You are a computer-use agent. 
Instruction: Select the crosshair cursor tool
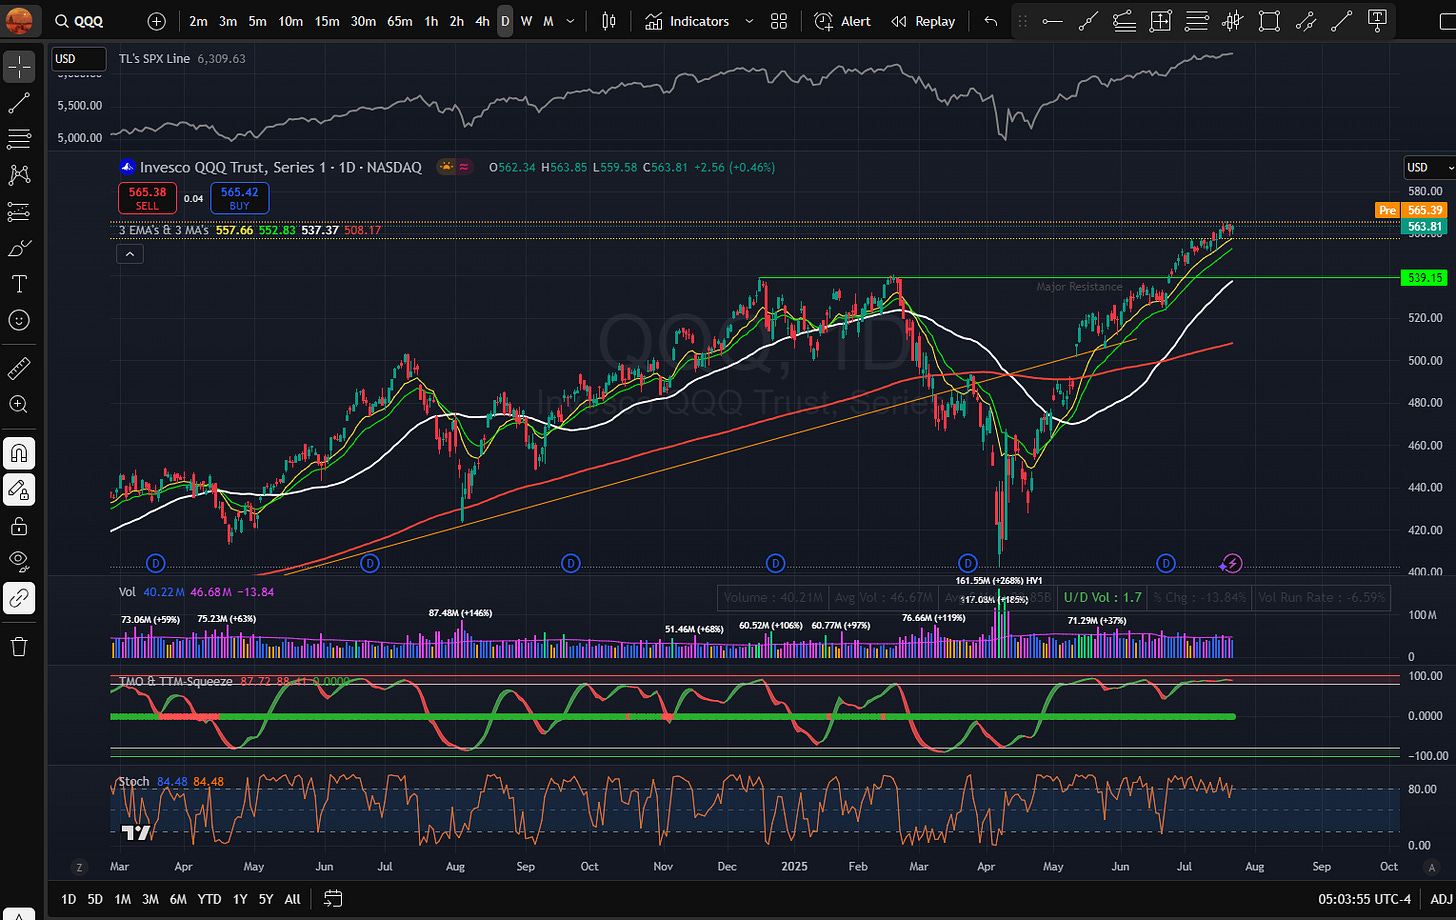pyautogui.click(x=19, y=66)
